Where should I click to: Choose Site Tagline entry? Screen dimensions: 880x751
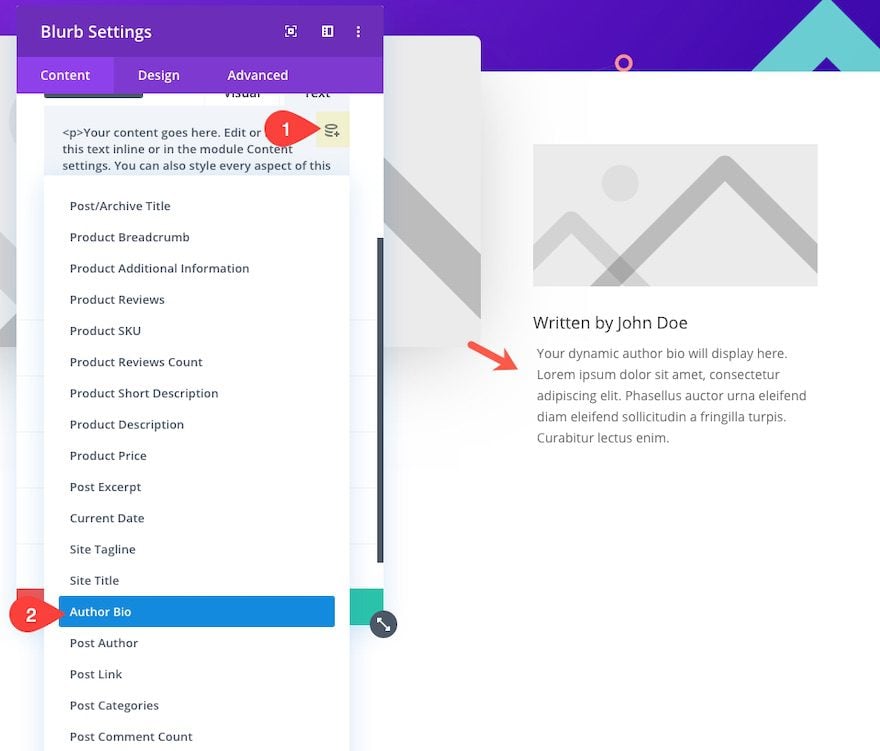196,549
